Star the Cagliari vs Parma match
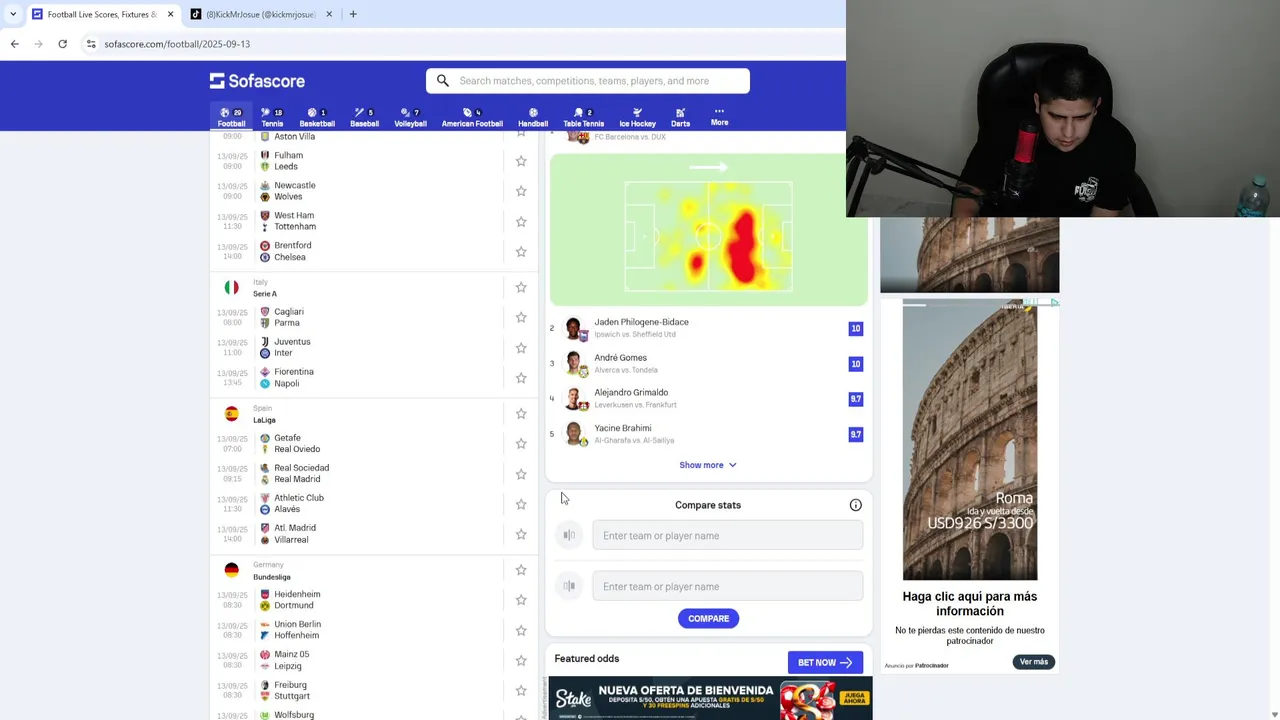The image size is (1280, 720). coord(521,317)
